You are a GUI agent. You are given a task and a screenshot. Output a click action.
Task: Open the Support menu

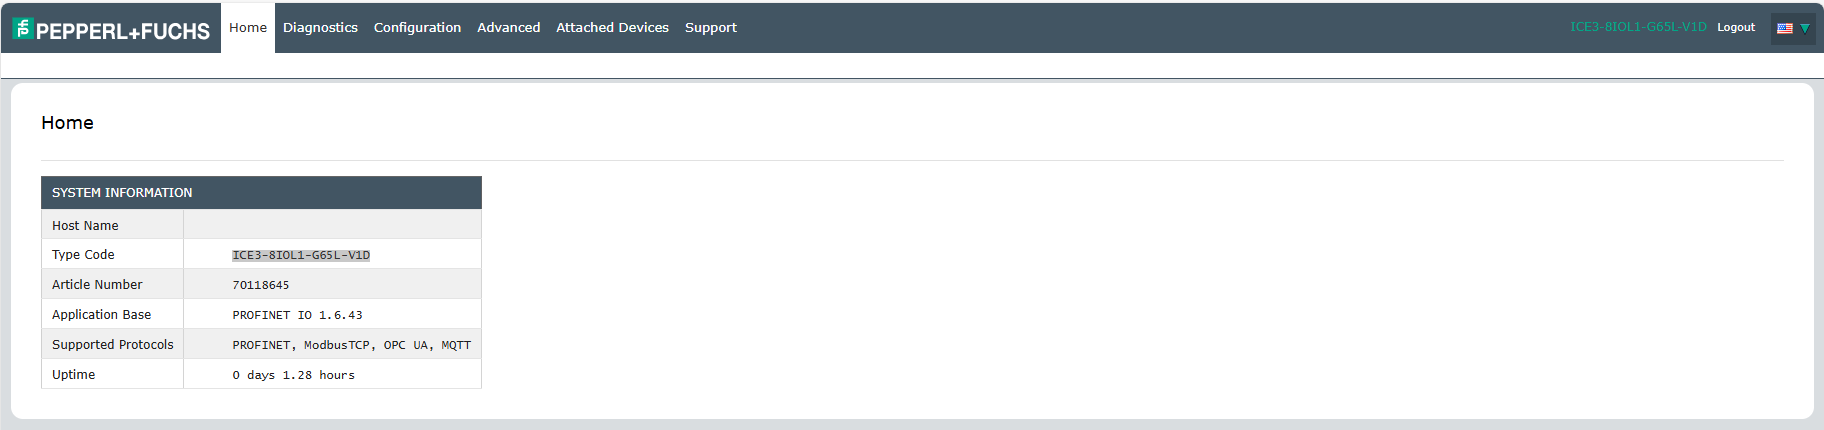710,28
